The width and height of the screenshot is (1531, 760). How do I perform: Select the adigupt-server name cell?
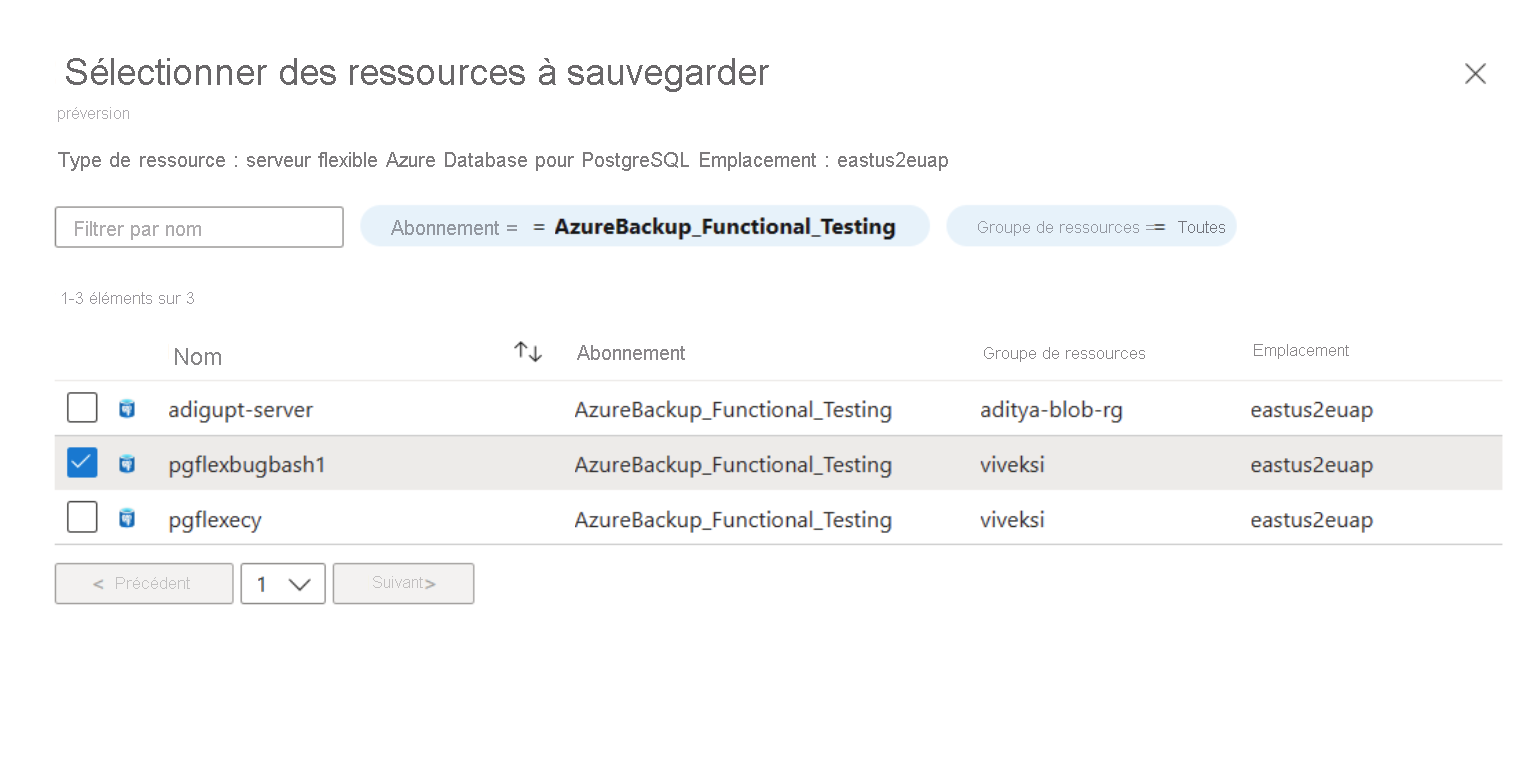tap(241, 410)
